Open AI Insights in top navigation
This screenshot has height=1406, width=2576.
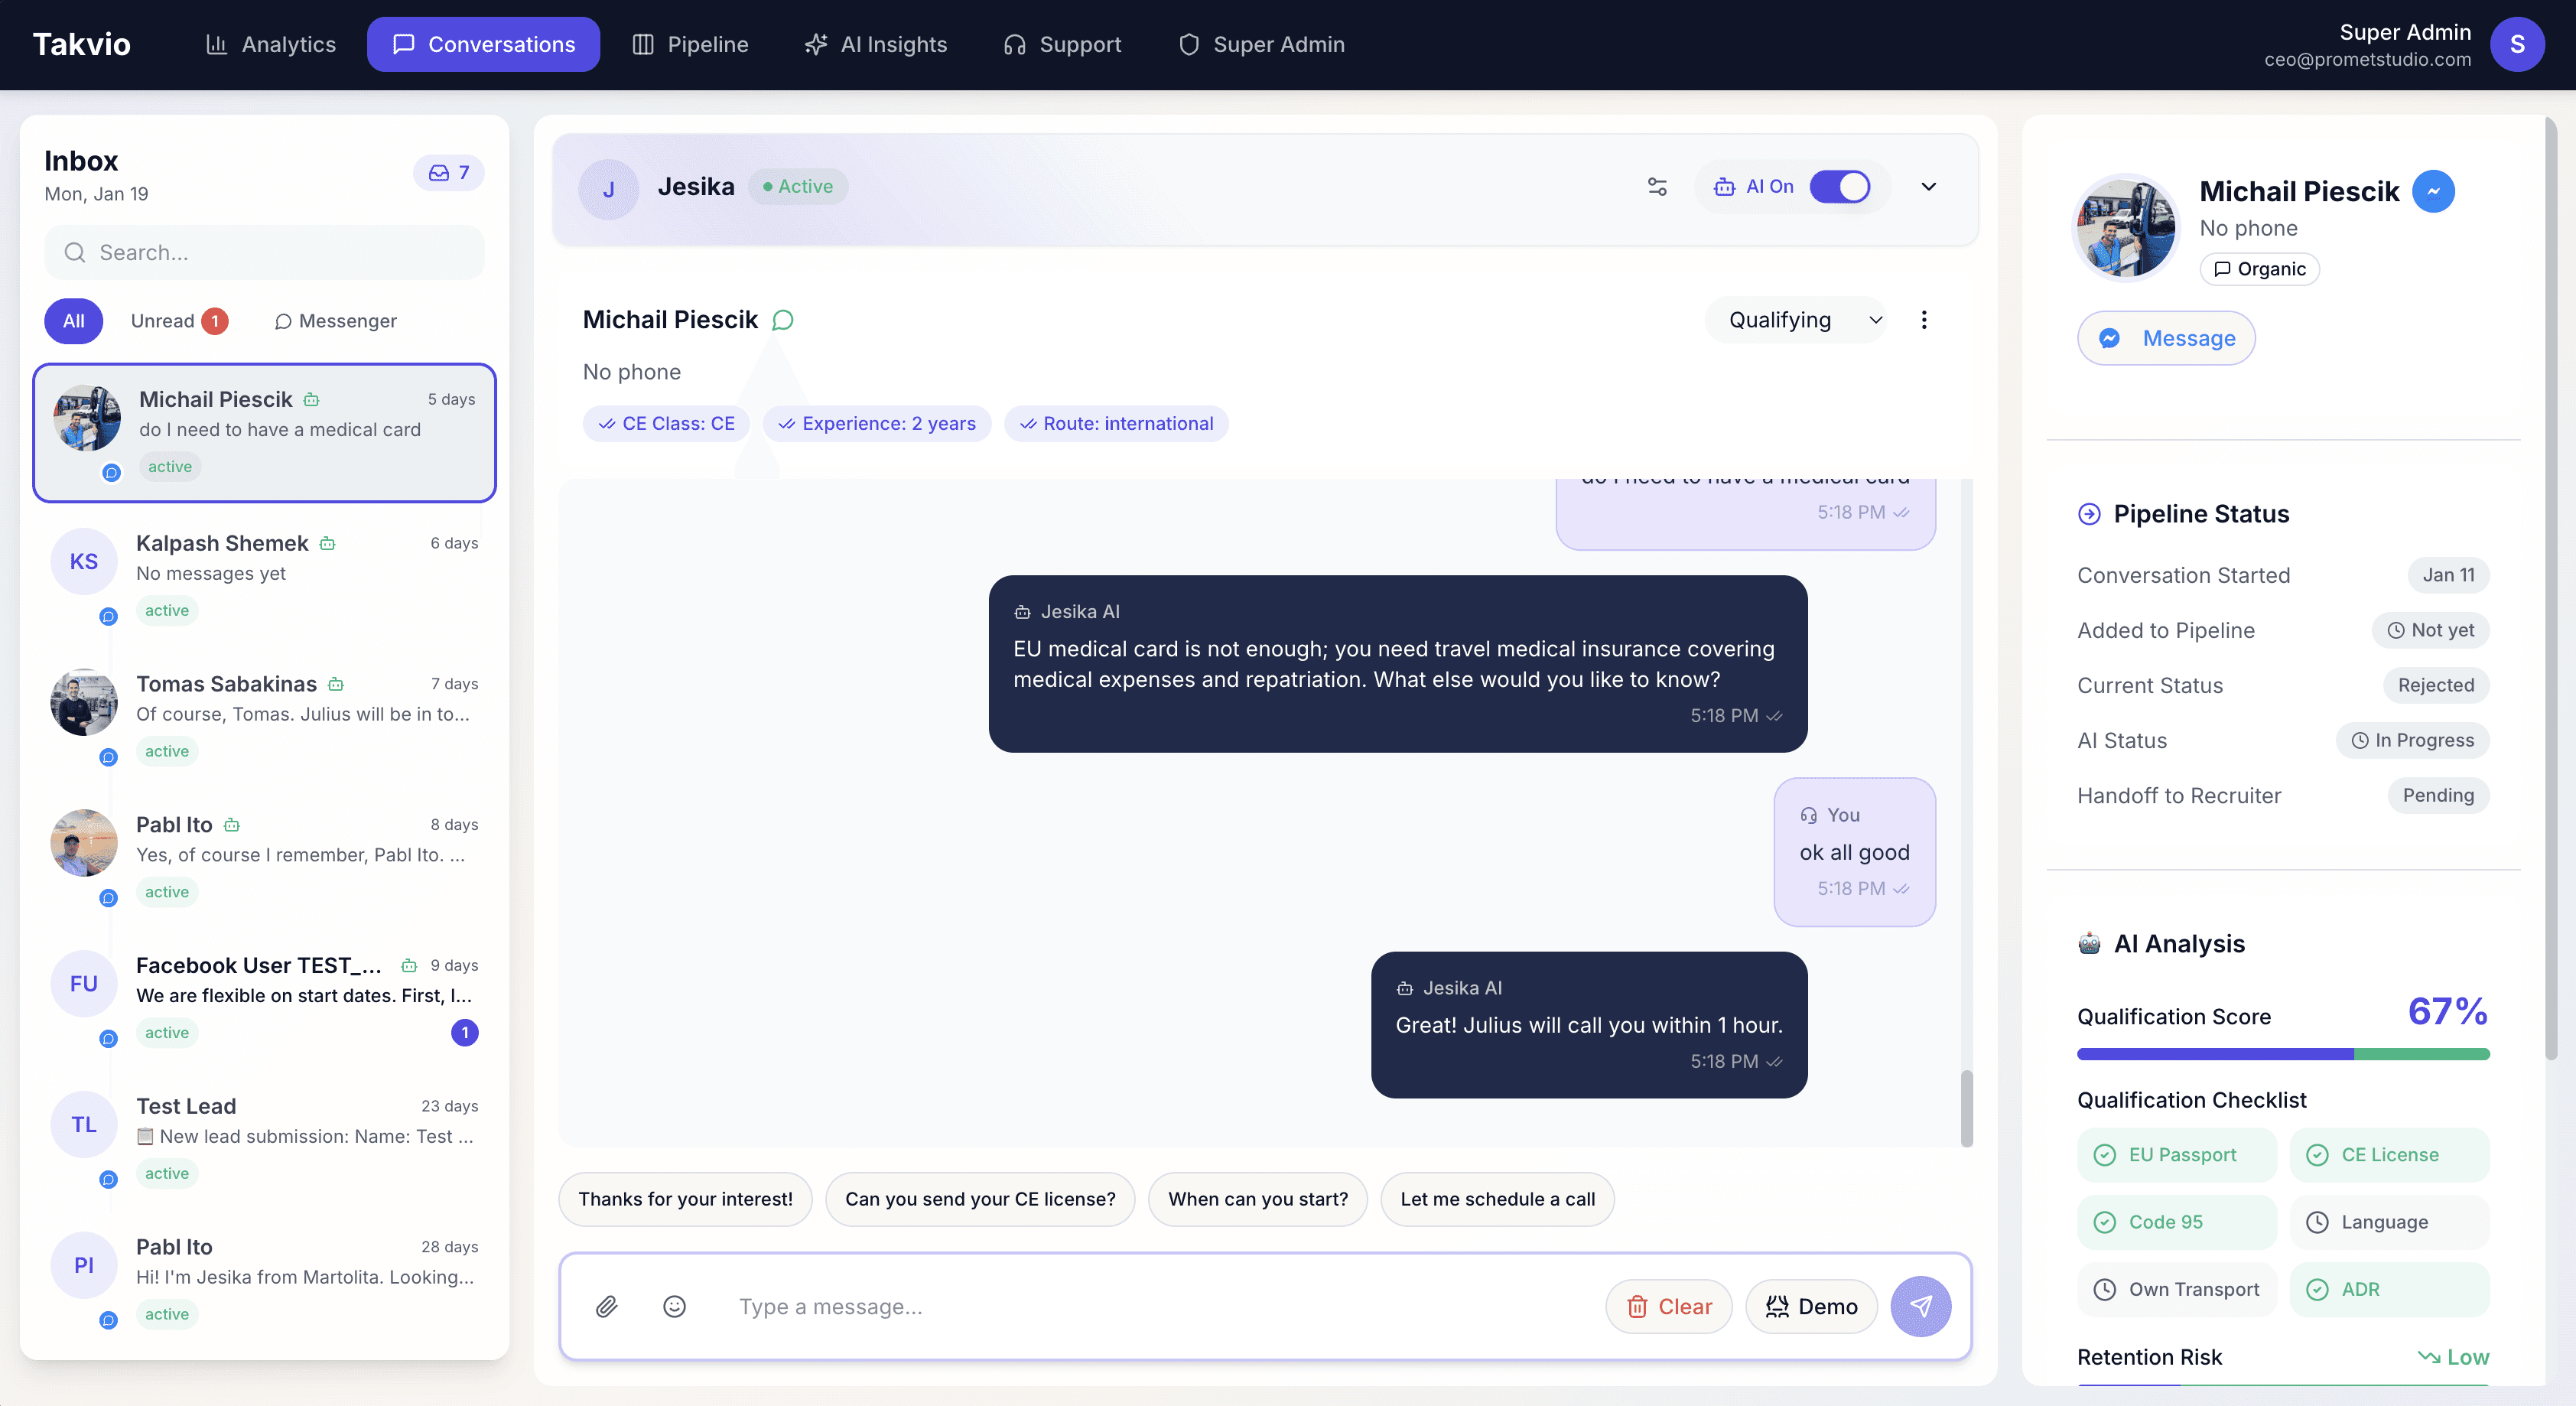coord(876,44)
